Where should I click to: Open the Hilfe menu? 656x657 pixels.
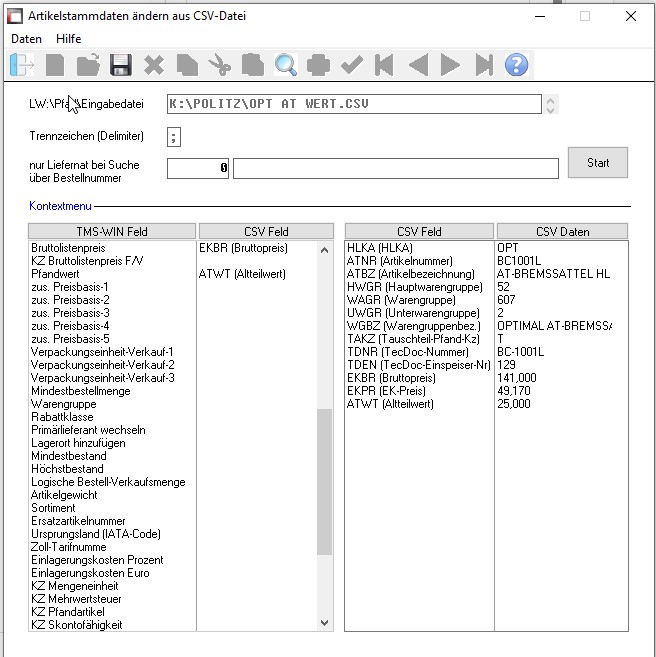pyautogui.click(x=69, y=39)
